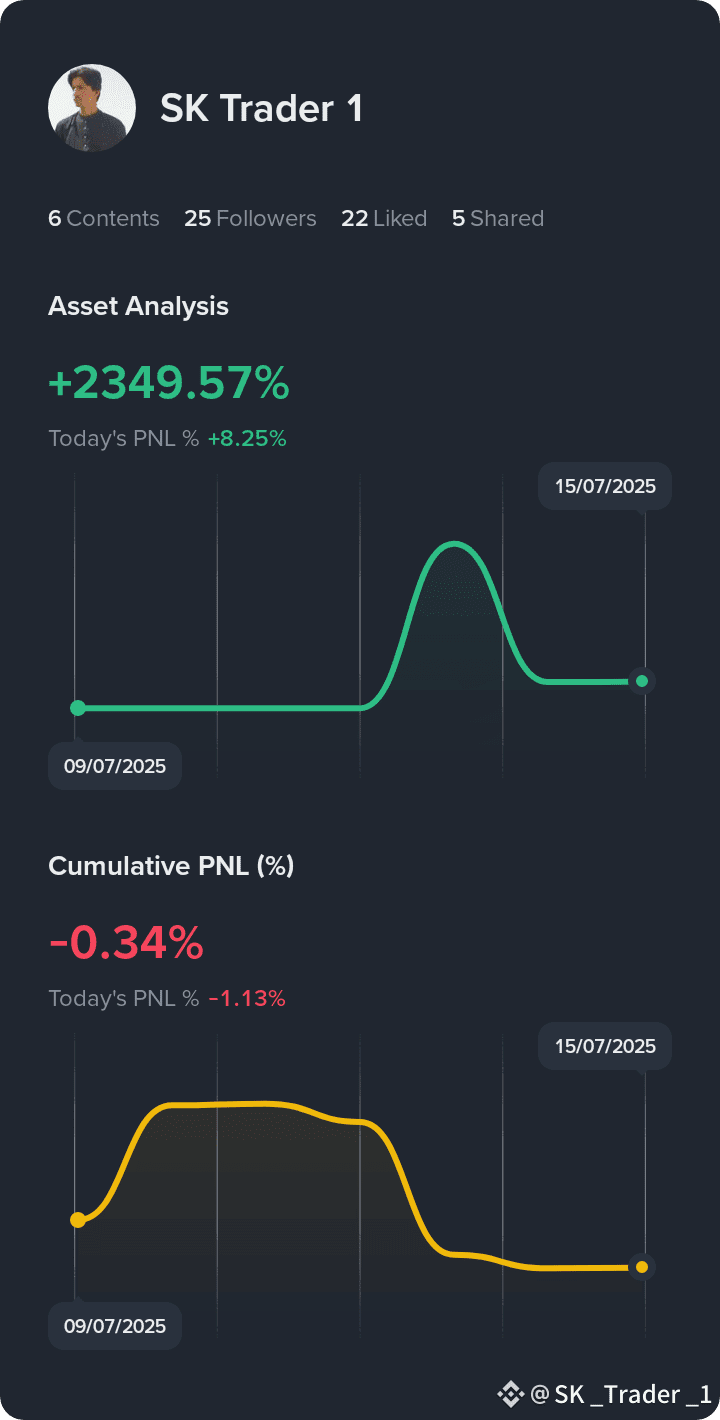Image resolution: width=720 pixels, height=1420 pixels.
Task: Click Asset Analysis 09/07/2025 date label
Action: click(115, 767)
